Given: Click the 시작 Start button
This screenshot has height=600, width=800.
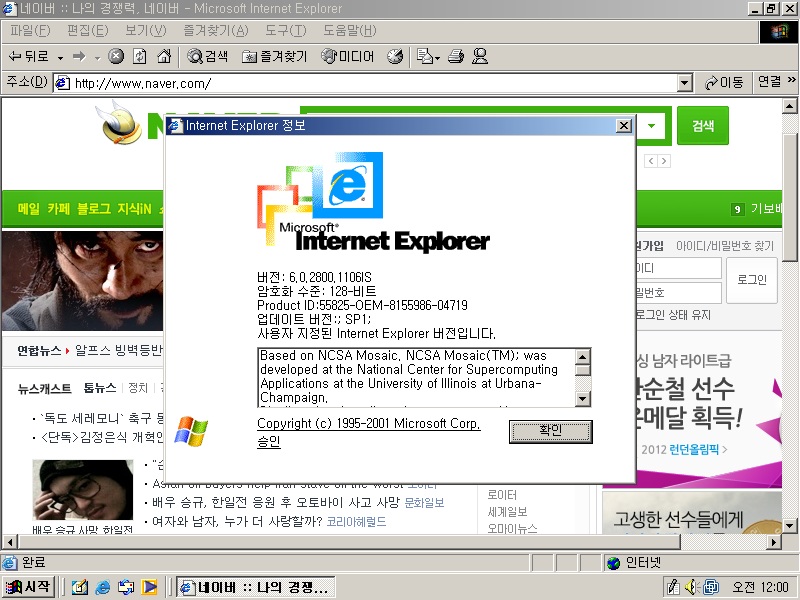Looking at the screenshot, I should pyautogui.click(x=29, y=587).
